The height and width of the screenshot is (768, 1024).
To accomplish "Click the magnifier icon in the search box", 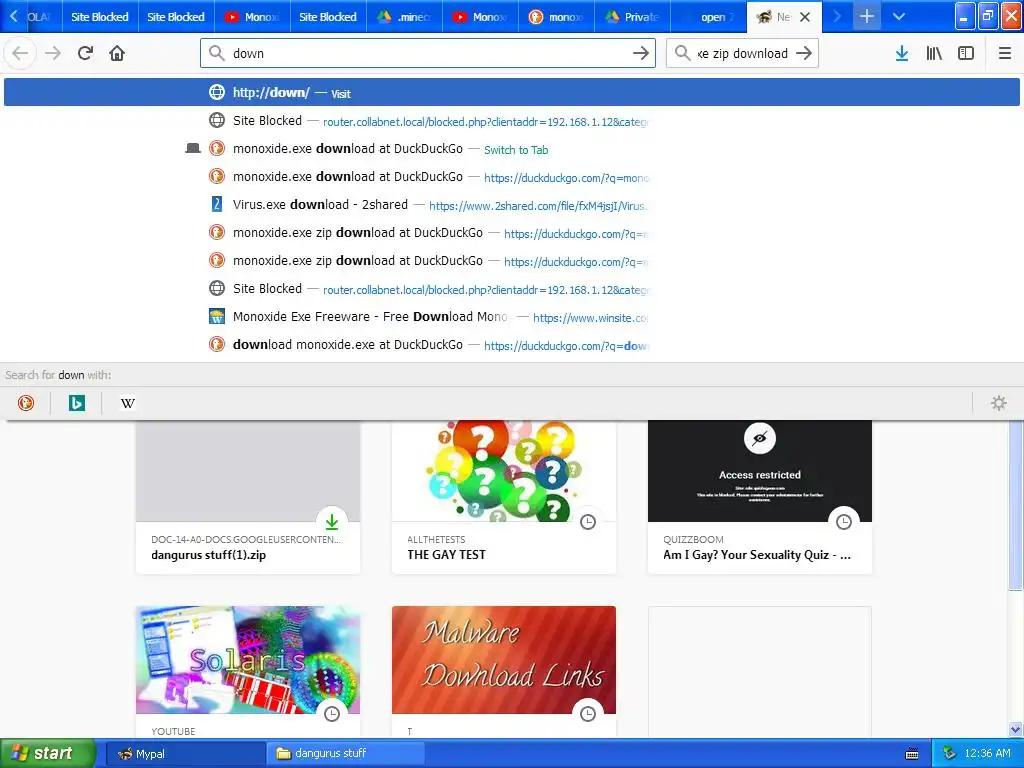I will point(682,53).
